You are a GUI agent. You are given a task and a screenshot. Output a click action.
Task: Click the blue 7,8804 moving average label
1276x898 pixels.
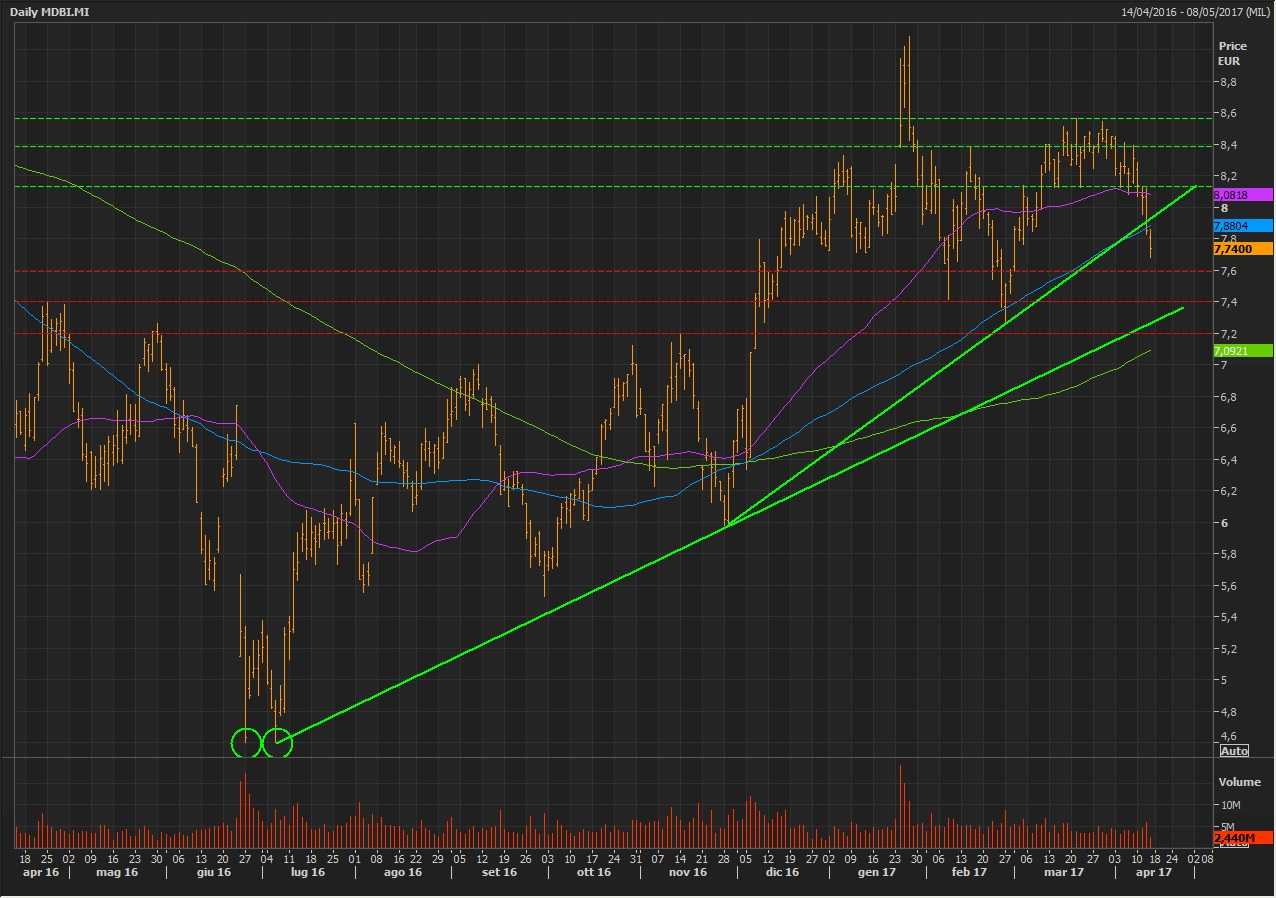[x=1242, y=226]
